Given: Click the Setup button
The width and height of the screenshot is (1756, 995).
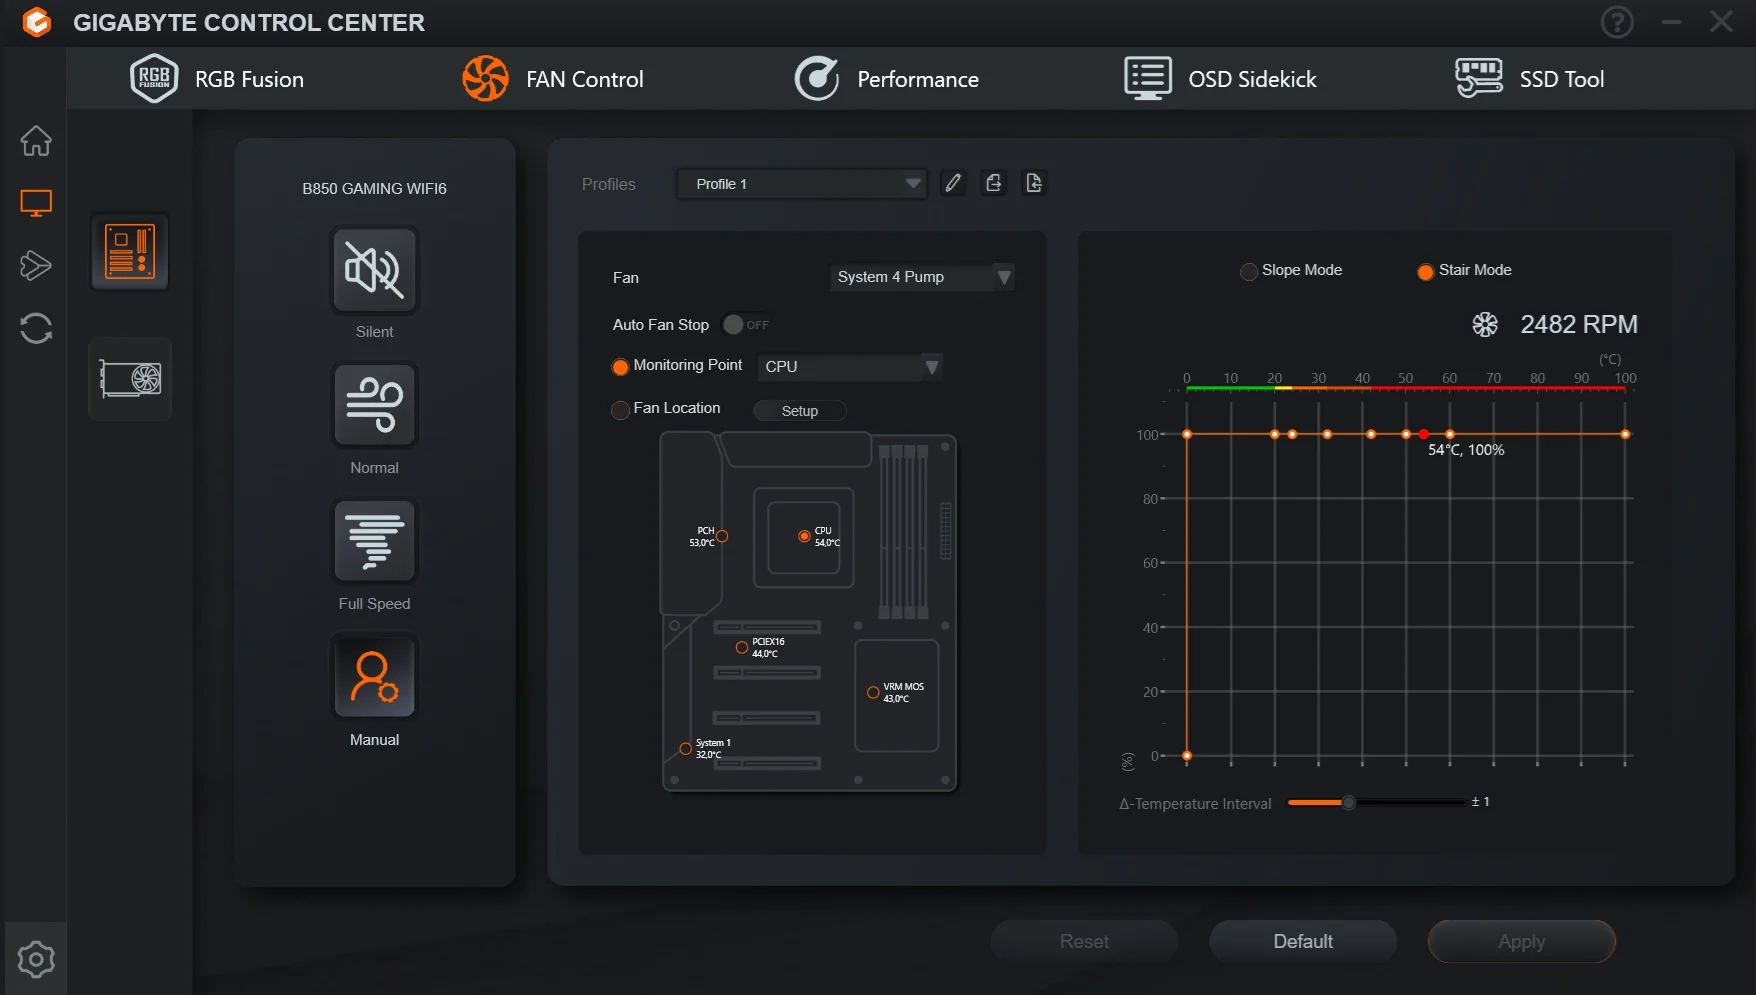Looking at the screenshot, I should coord(800,411).
